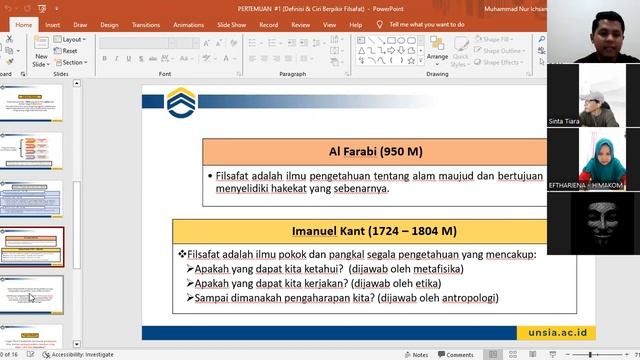The width and height of the screenshot is (640, 360).
Task: Open Character Spacing dropdown
Action: point(166,59)
